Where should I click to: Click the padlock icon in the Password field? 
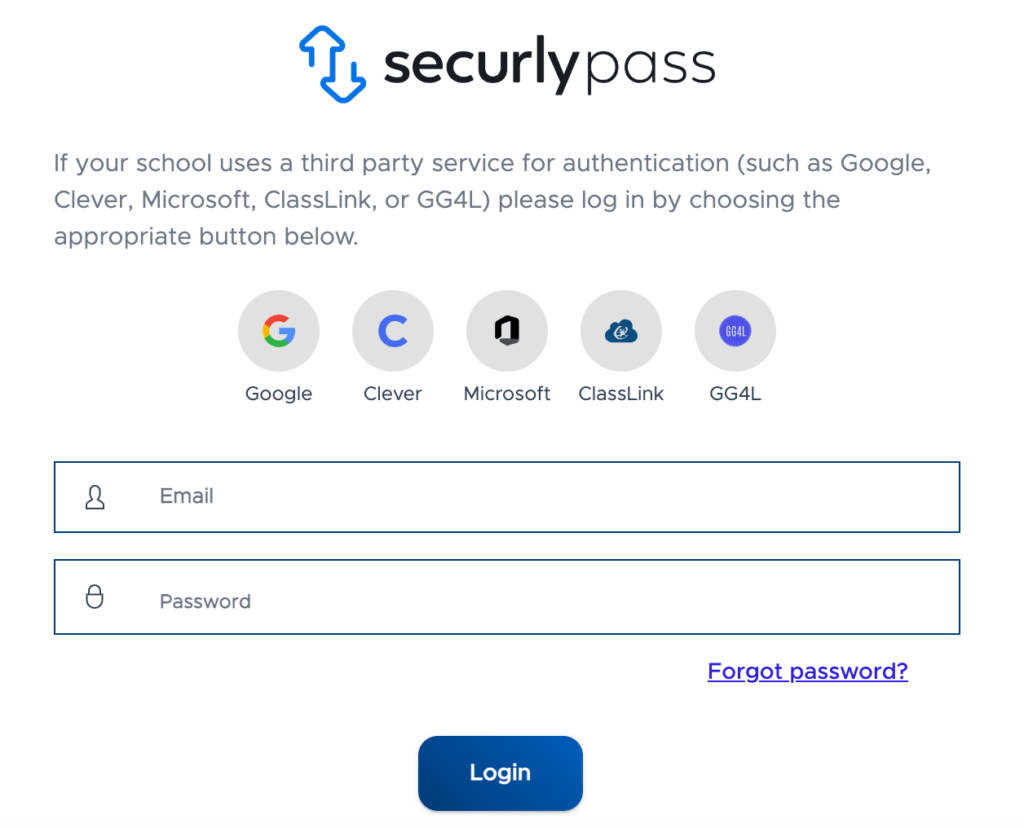click(95, 596)
